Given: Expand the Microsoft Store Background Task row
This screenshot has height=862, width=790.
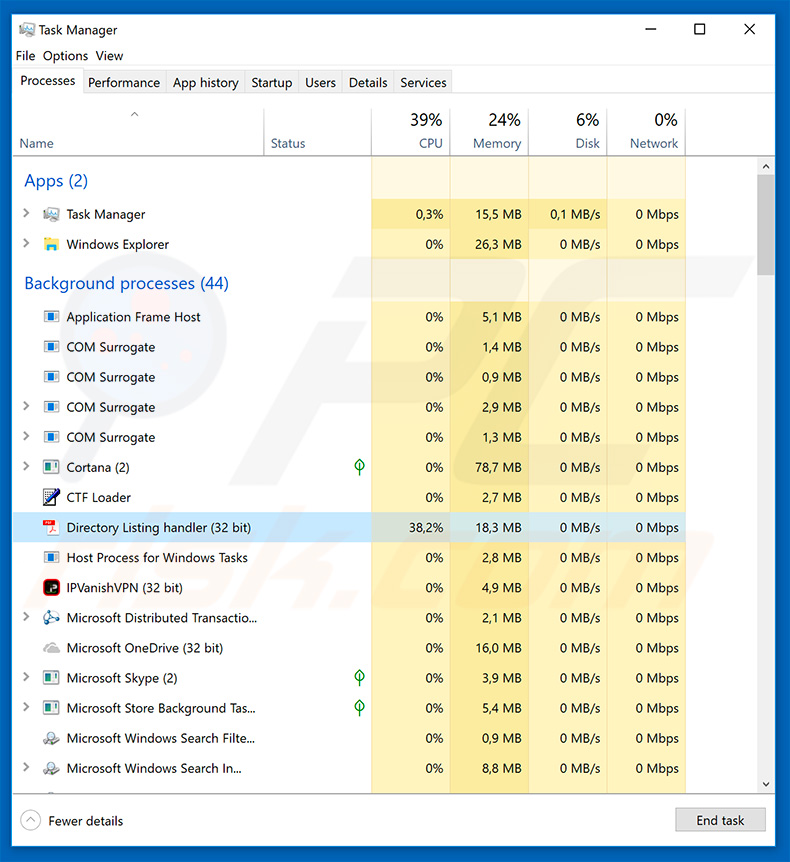Looking at the screenshot, I should click(x=26, y=707).
